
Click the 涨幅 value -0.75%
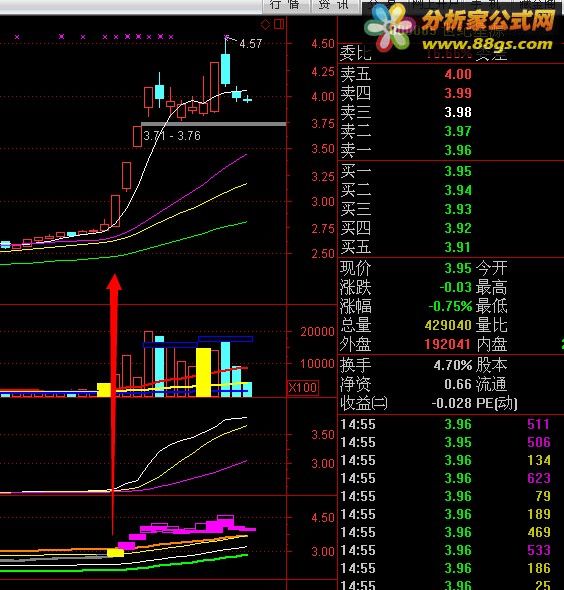click(x=450, y=306)
